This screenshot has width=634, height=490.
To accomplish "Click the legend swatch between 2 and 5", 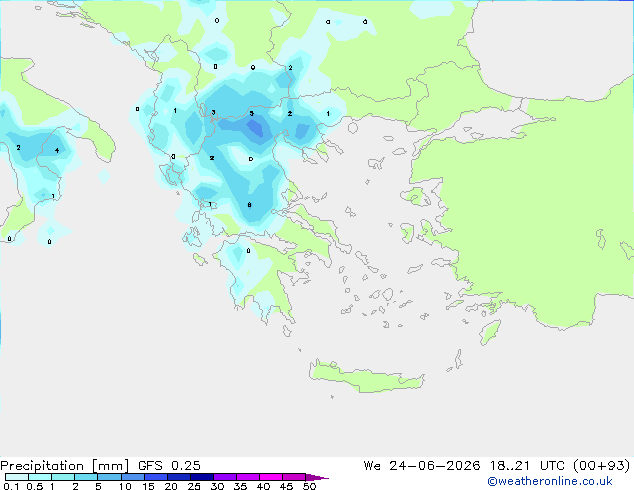I will point(86,477).
